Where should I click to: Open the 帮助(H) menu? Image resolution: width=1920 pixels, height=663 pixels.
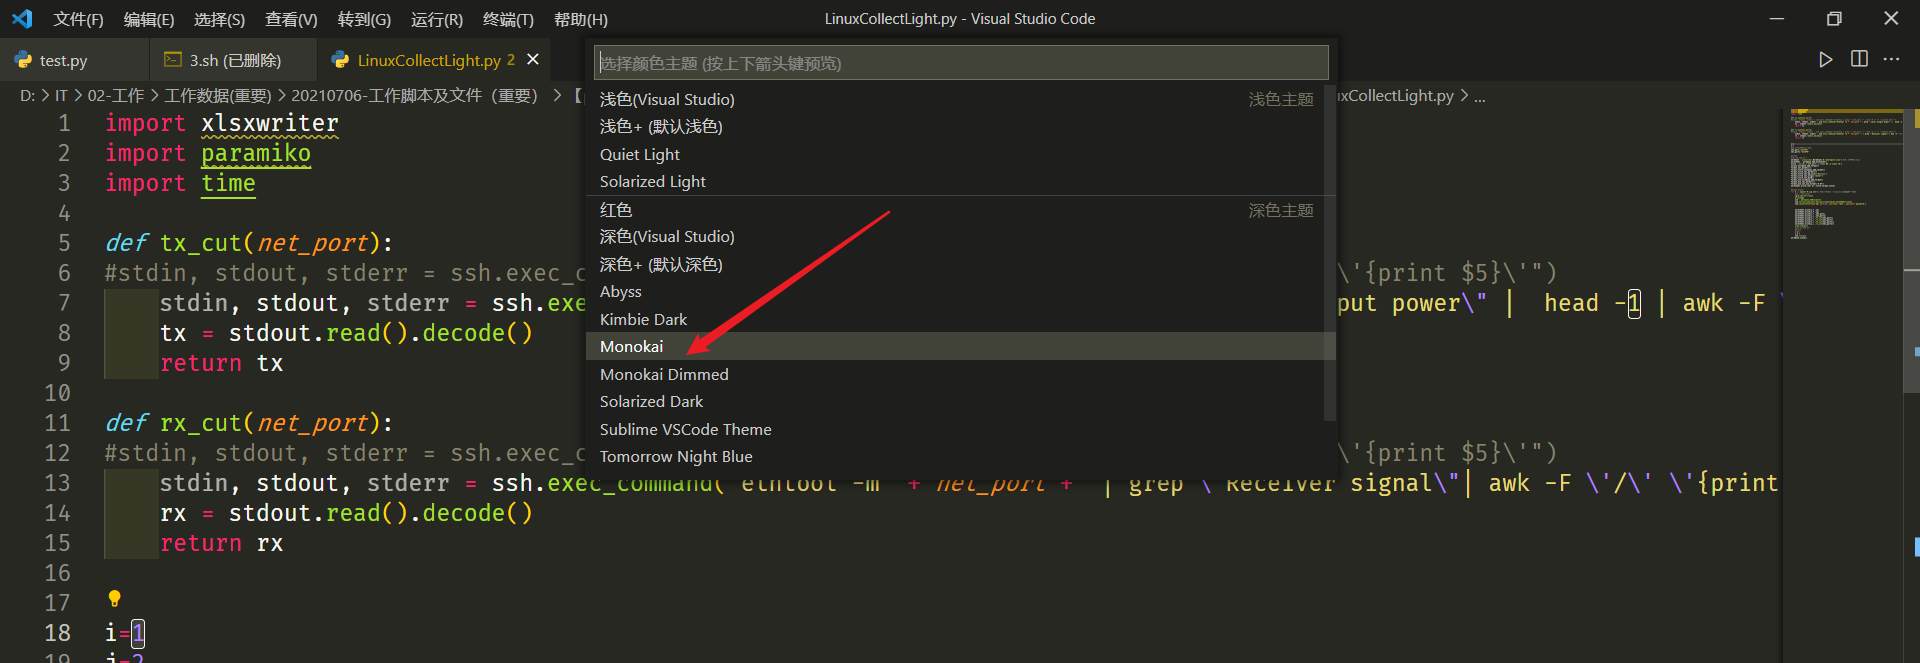tap(581, 19)
